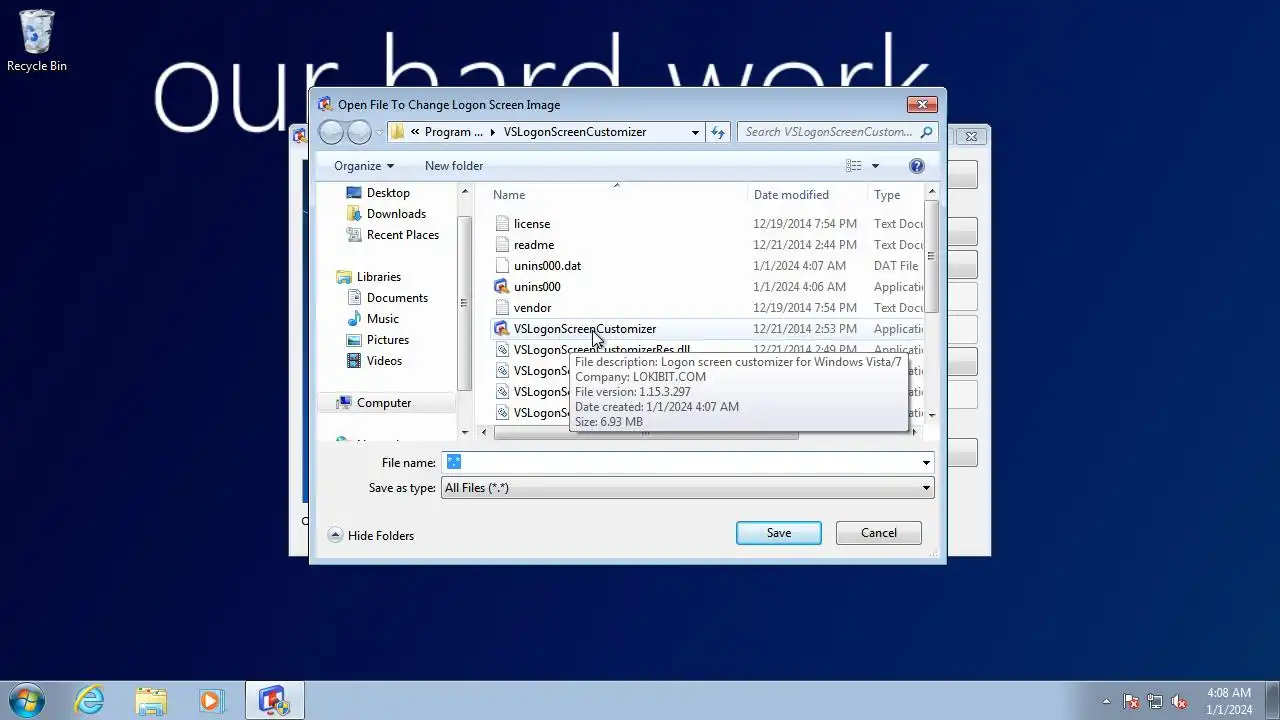Click the VSLogonScreenCustomizer address bar segment
Viewport: 1280px width, 720px height.
pos(575,132)
